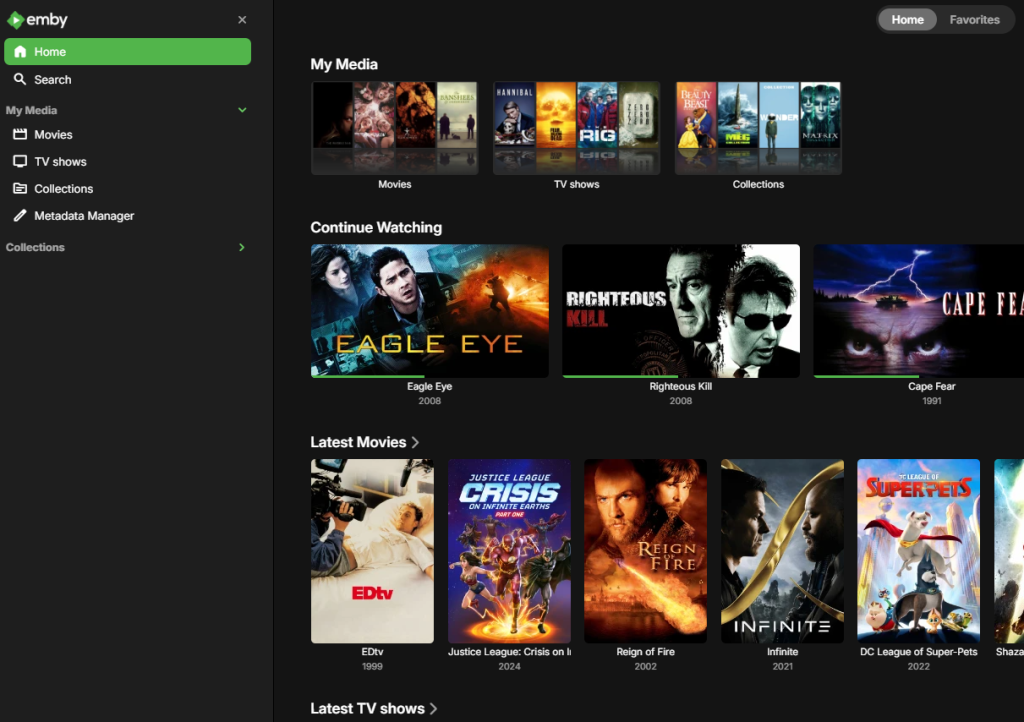
Task: Open Justice League: Crisis on Infinite Earths poster
Action: click(x=509, y=551)
